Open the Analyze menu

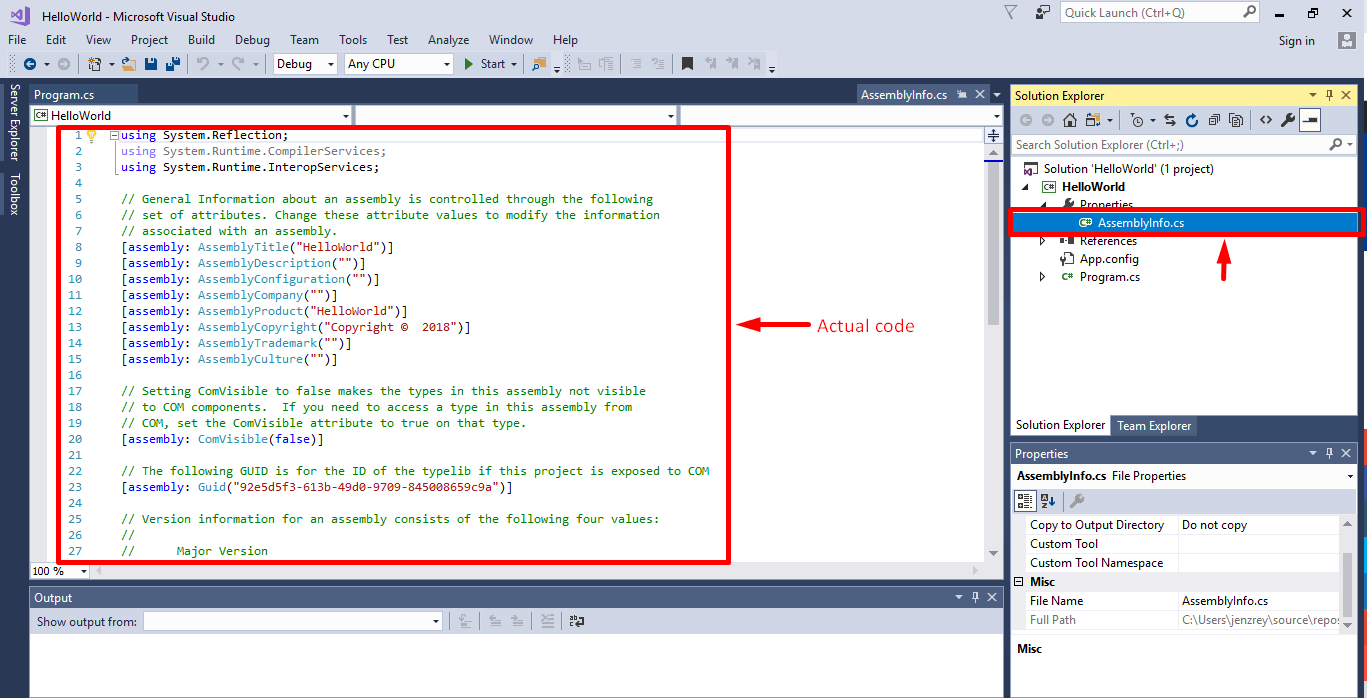click(x=448, y=40)
